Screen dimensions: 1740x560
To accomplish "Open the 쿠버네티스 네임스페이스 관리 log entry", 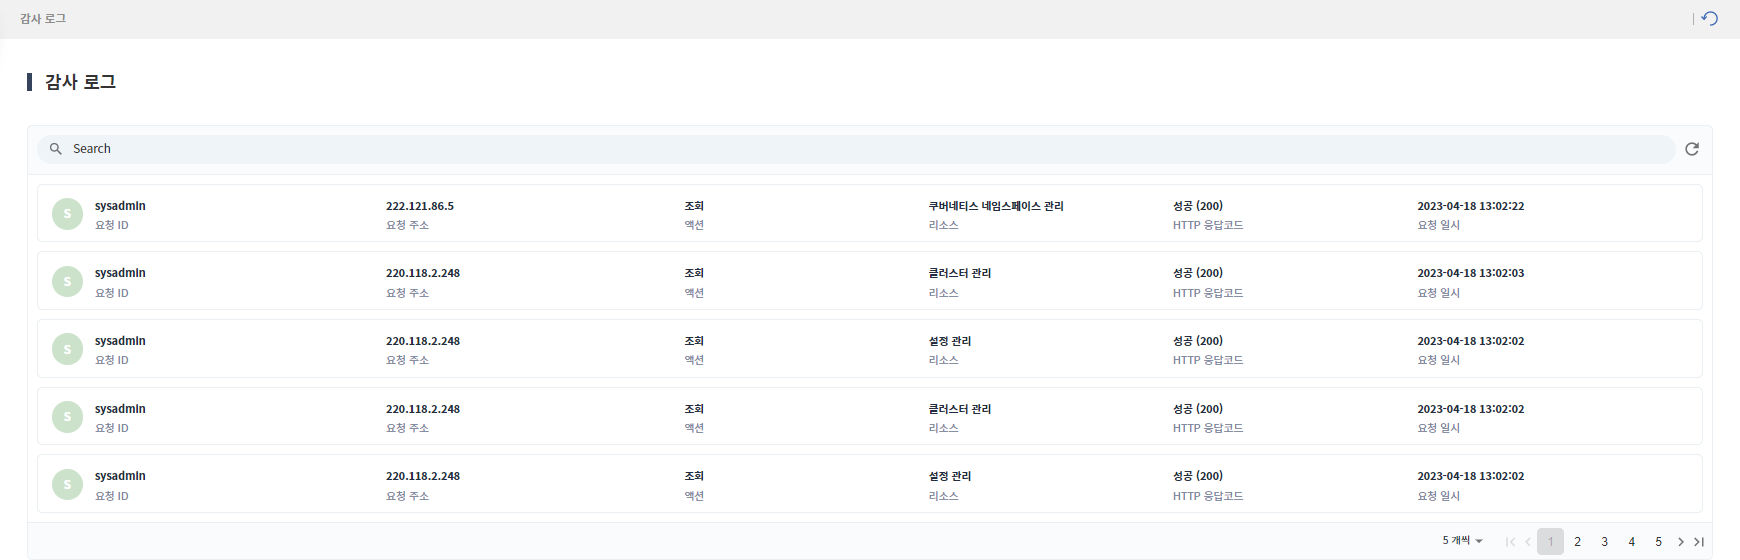I will pos(995,206).
